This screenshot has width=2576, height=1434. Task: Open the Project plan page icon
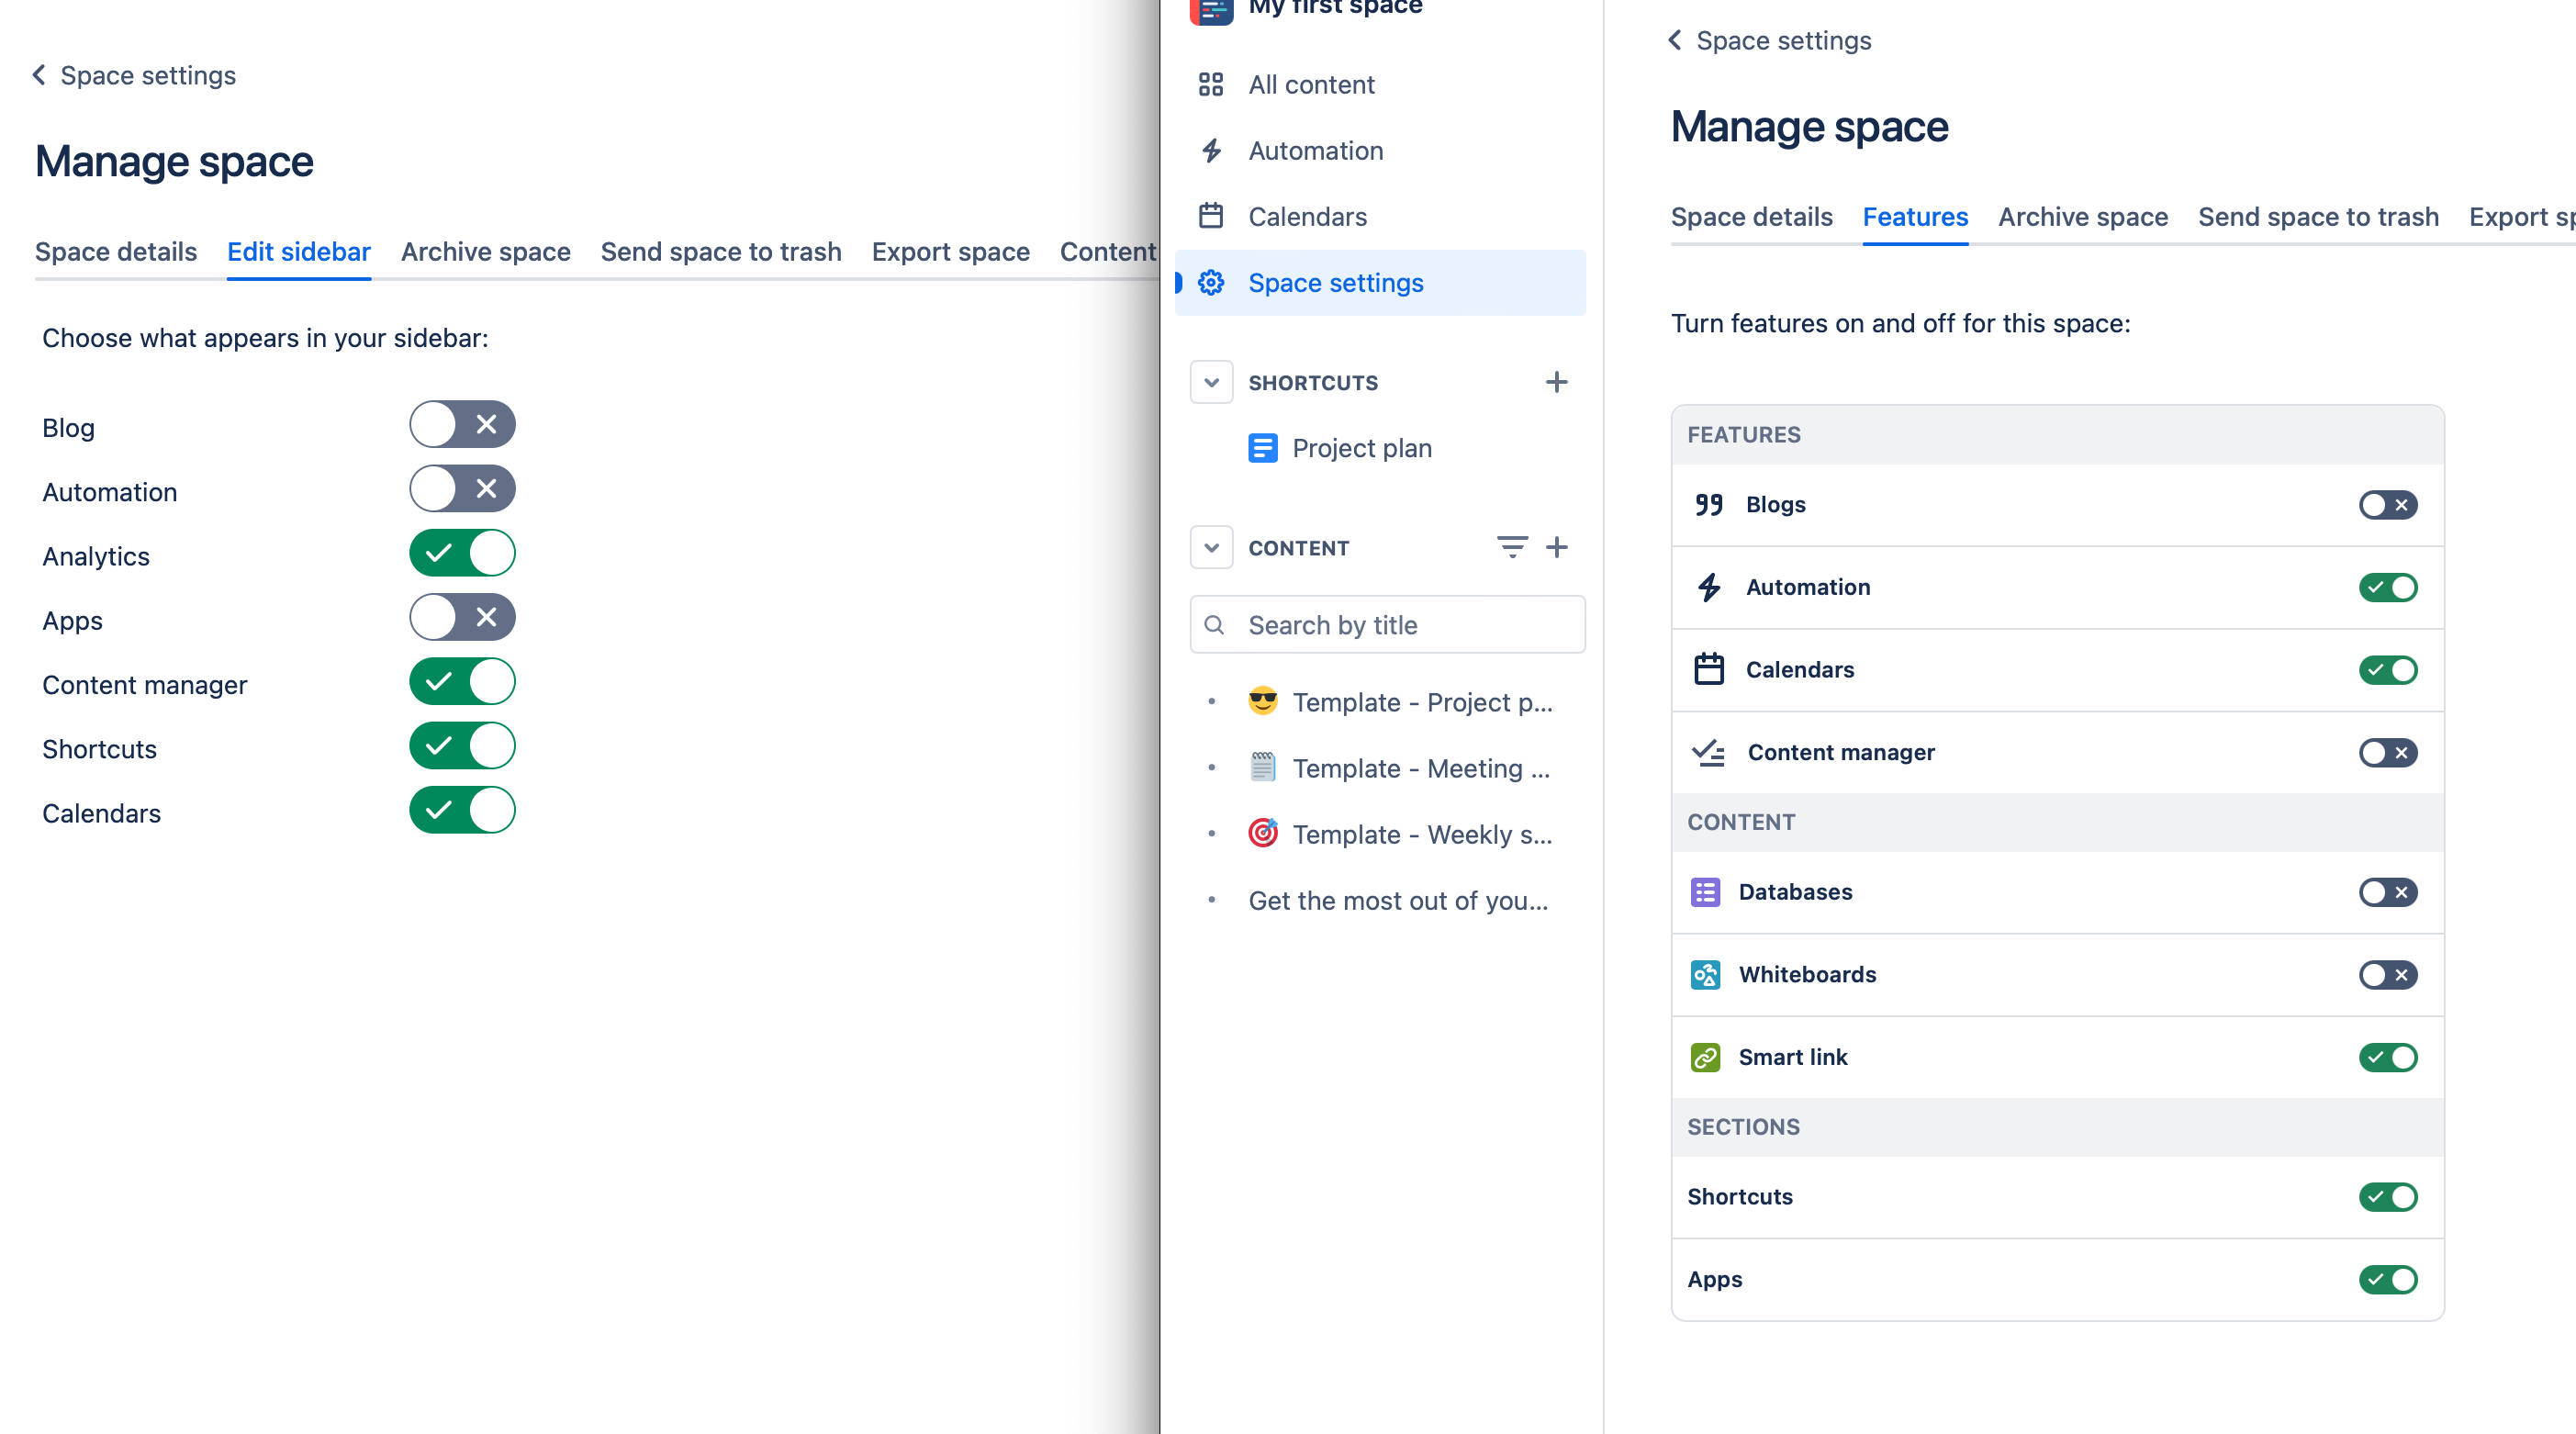pos(1262,448)
